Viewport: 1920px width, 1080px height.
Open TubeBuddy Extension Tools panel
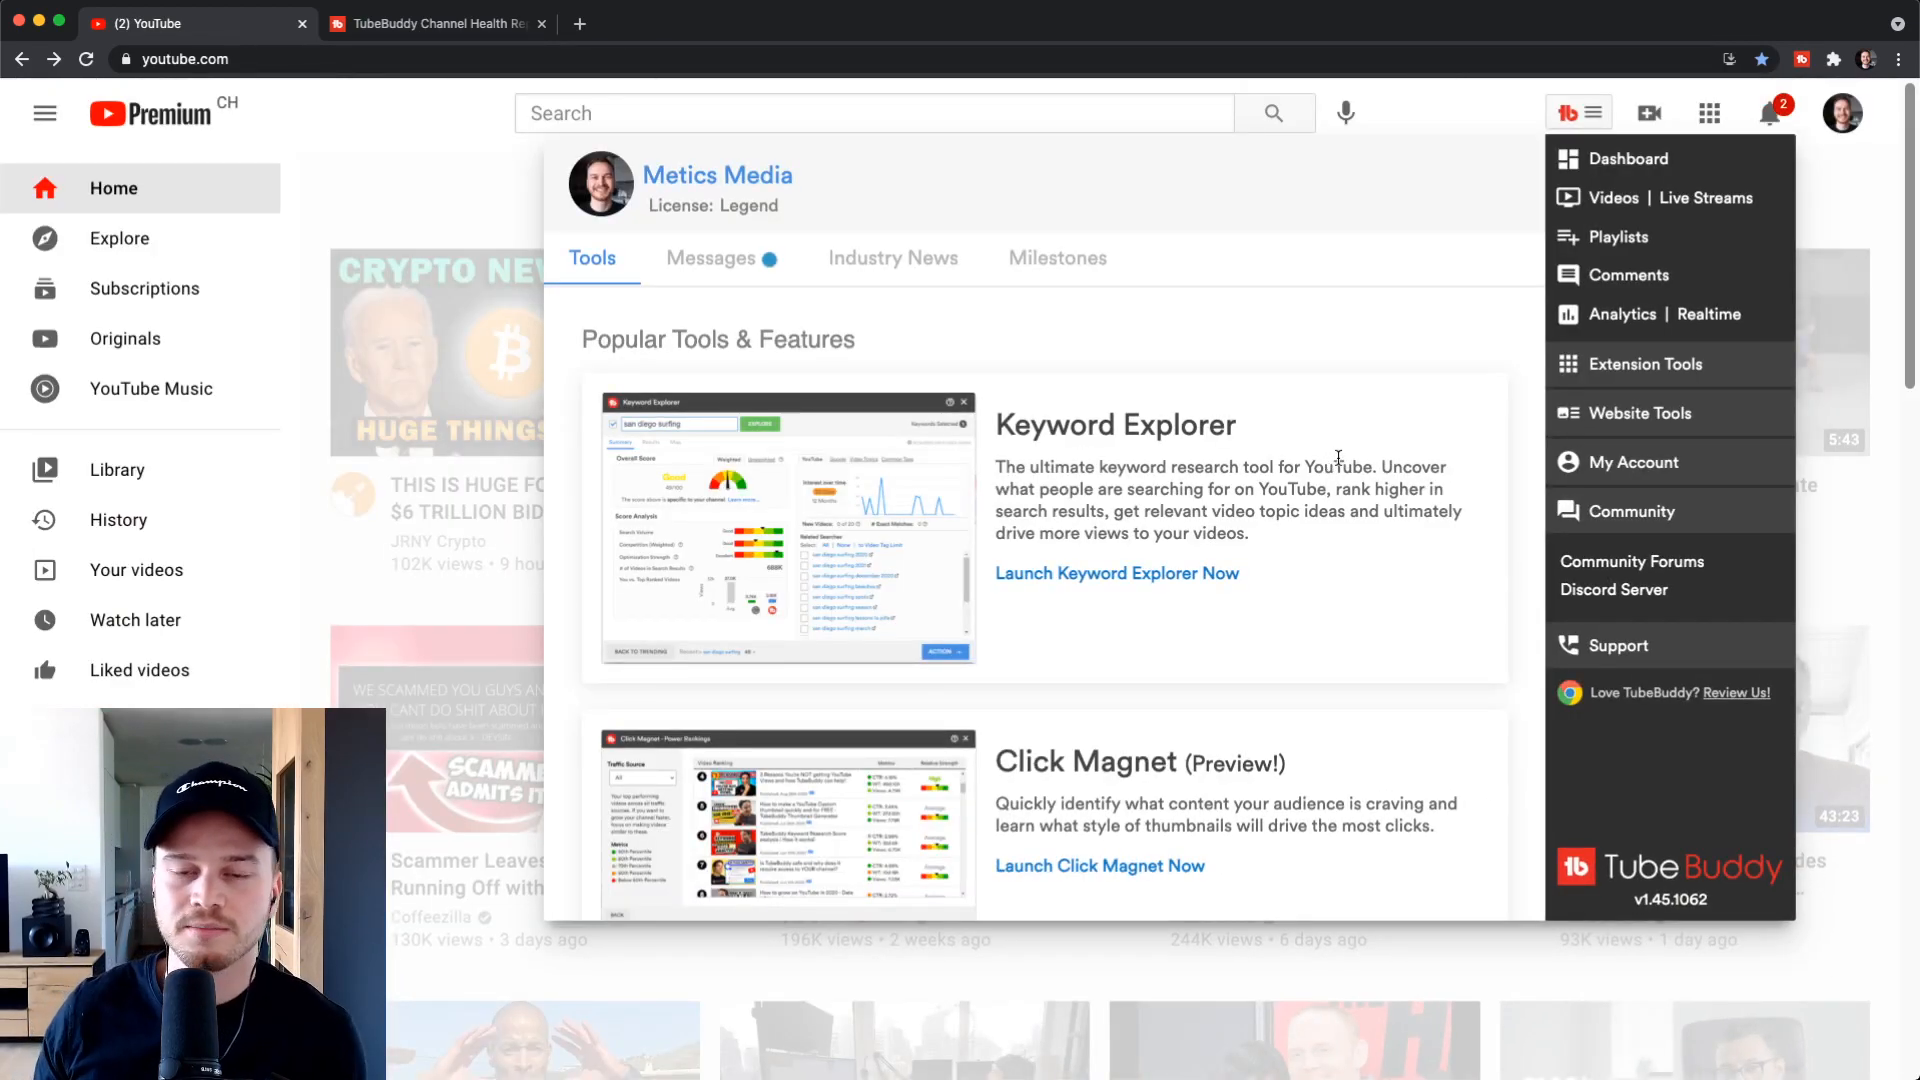pyautogui.click(x=1646, y=364)
